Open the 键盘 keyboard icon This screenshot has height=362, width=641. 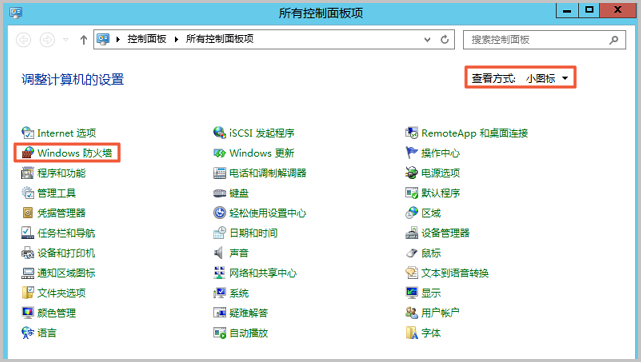[220, 193]
